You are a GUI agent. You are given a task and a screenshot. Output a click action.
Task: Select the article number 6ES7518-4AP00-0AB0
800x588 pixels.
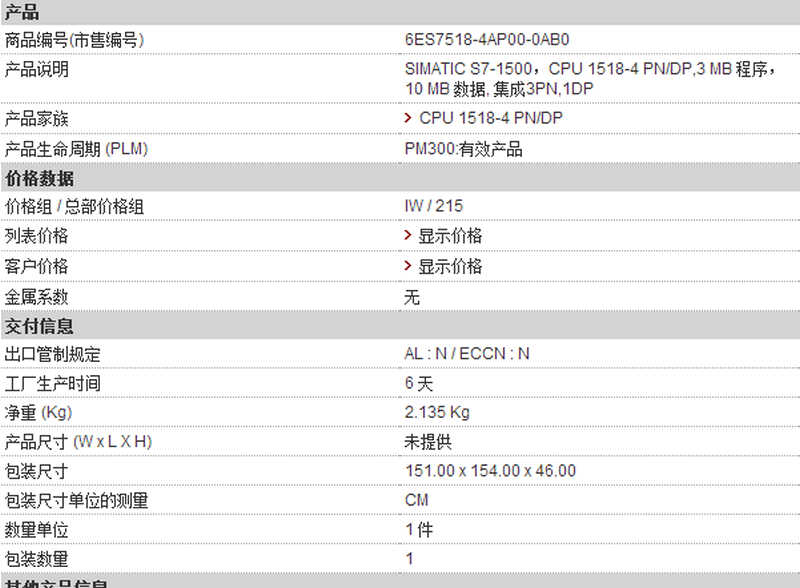(487, 40)
